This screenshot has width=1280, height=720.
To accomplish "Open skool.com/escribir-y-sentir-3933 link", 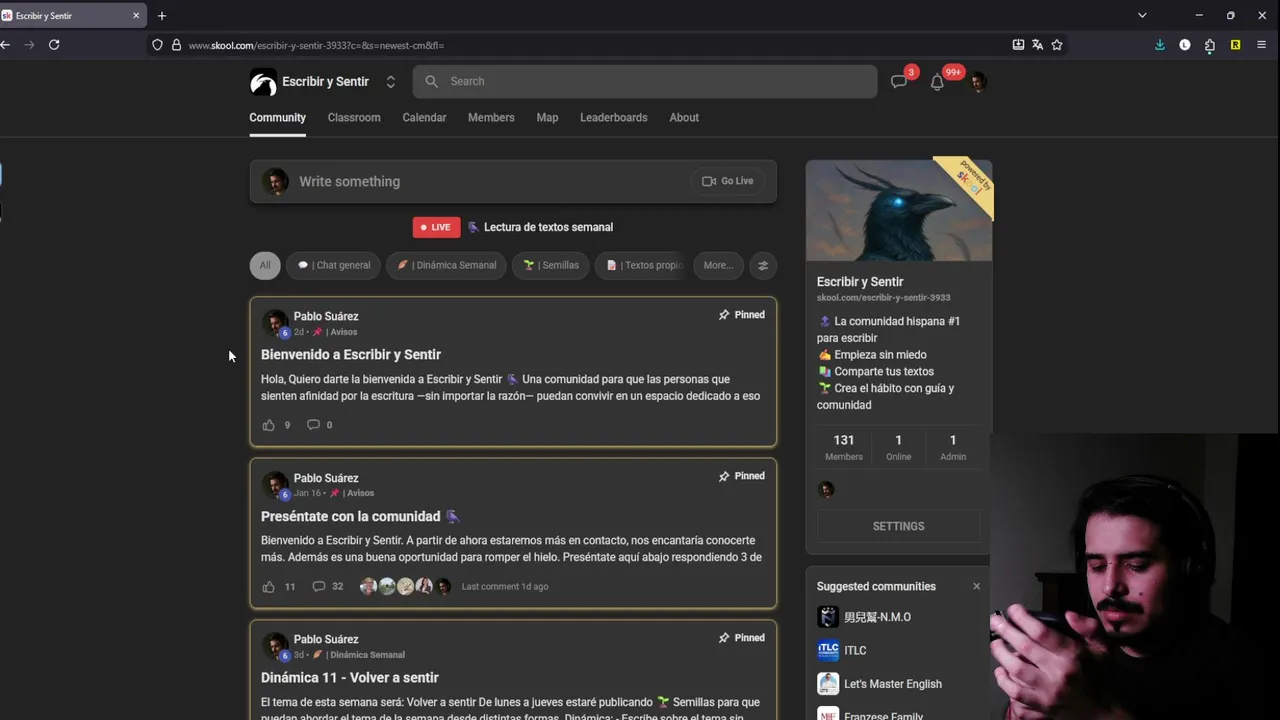I will 883,298.
